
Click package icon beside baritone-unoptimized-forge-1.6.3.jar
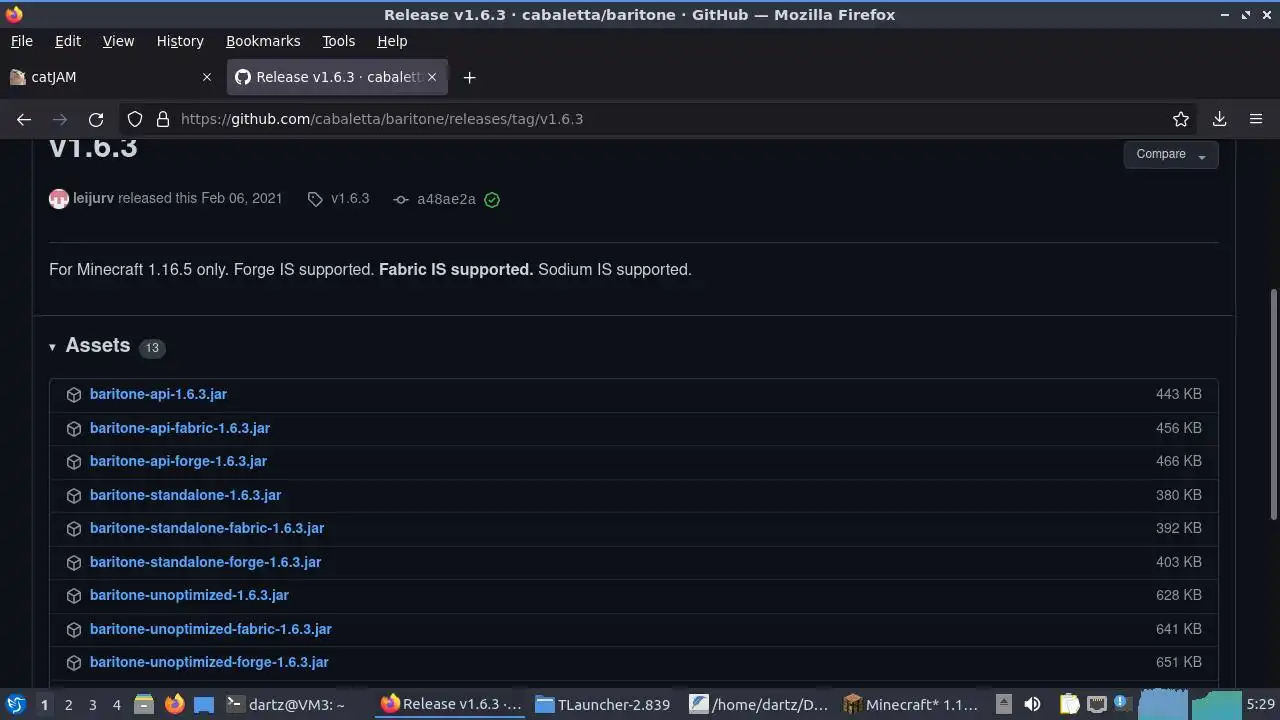click(73, 663)
